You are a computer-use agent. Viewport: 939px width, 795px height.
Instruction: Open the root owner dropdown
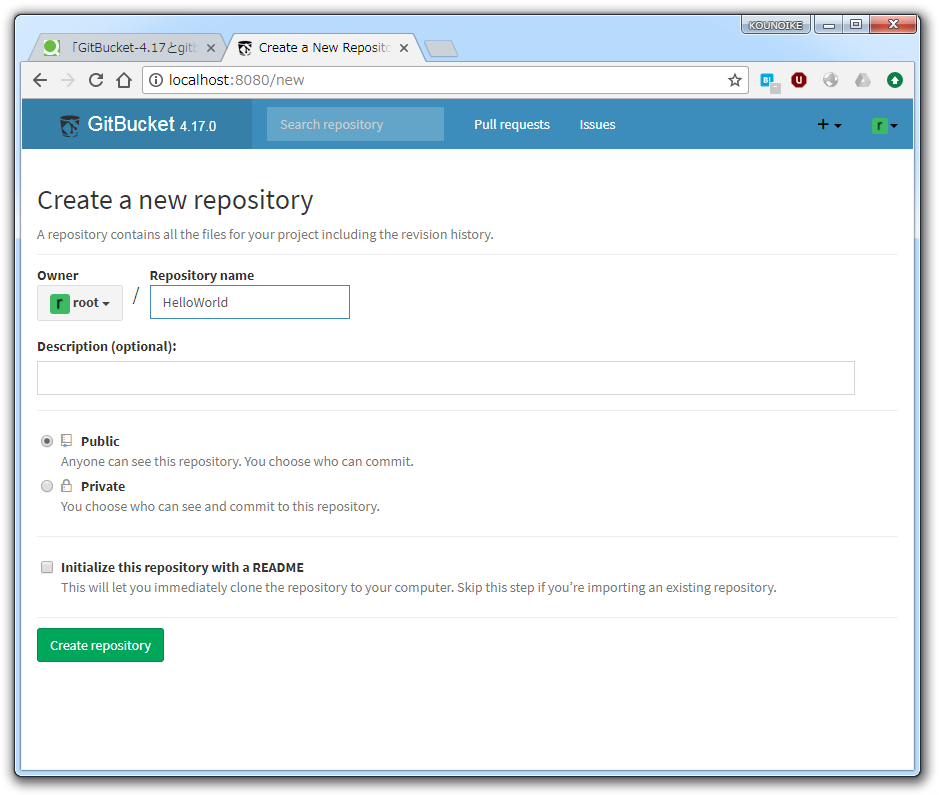80,302
